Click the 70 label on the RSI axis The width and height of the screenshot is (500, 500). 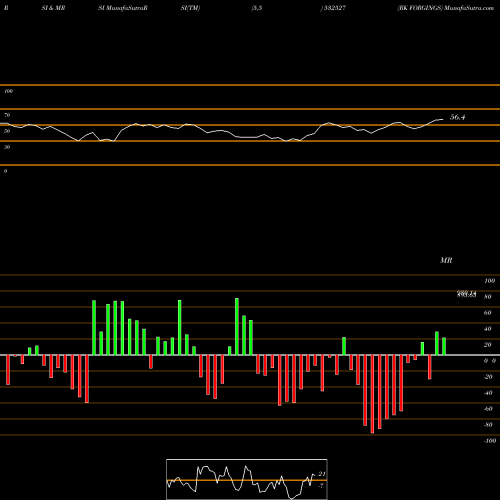[7, 115]
